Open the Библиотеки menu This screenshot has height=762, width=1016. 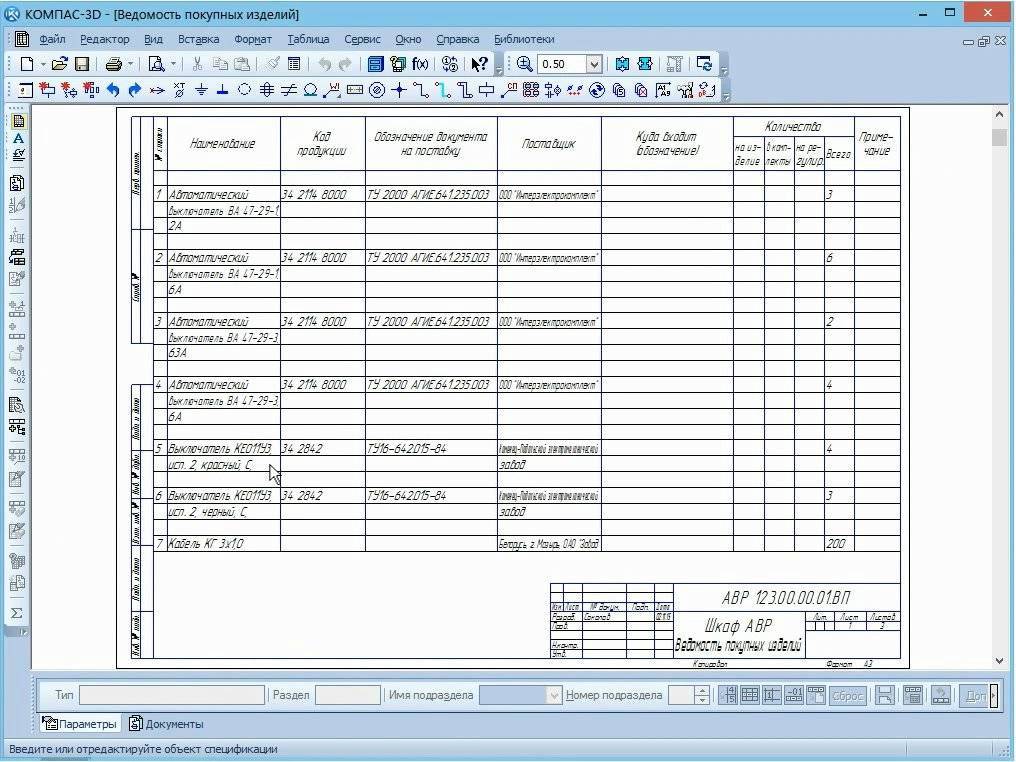pyautogui.click(x=524, y=39)
